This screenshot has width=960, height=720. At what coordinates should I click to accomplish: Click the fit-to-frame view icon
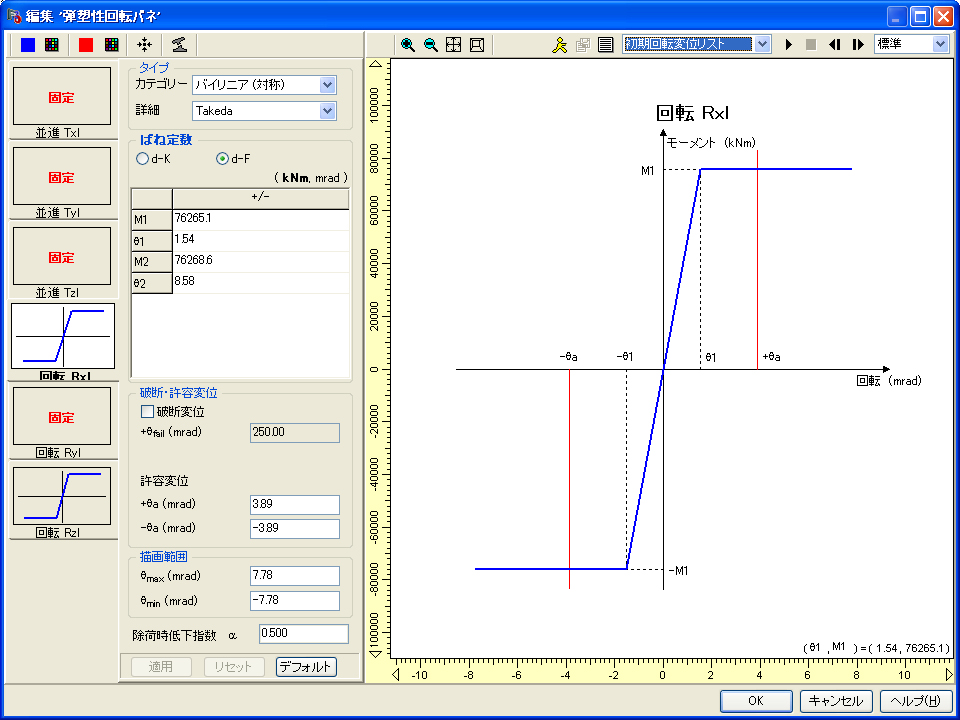[477, 45]
